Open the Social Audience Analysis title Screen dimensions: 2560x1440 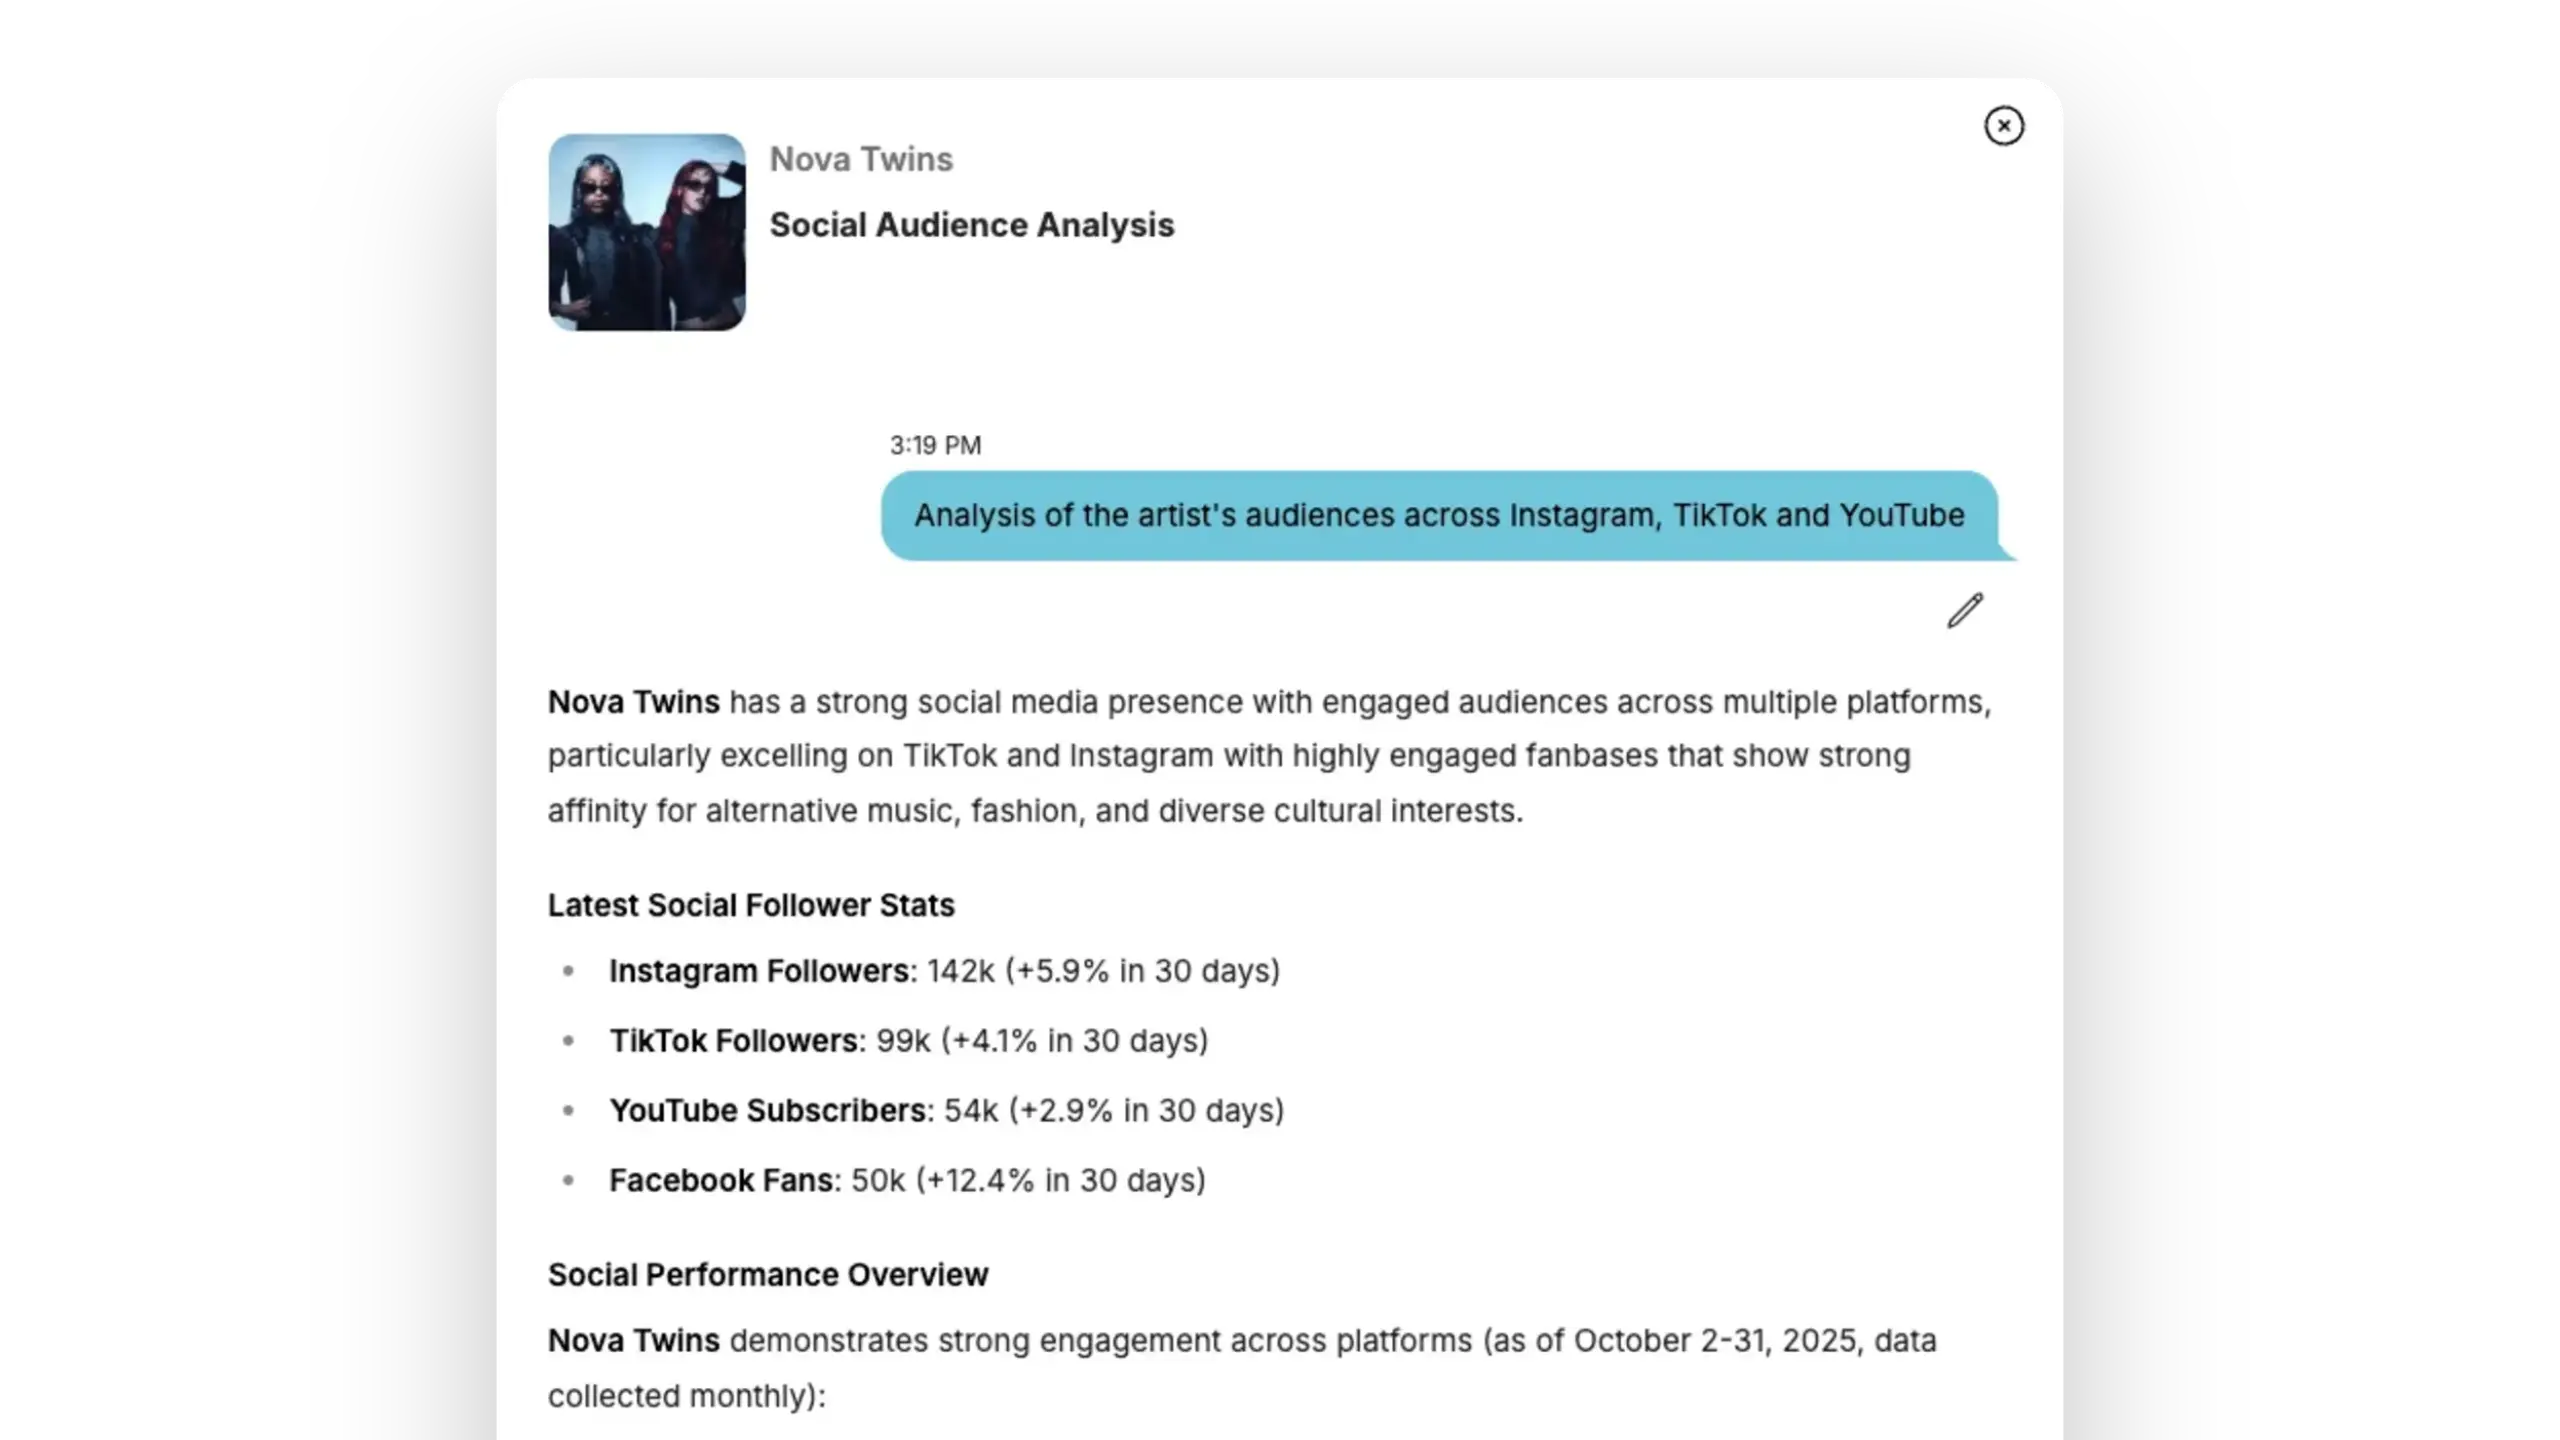pos(971,224)
